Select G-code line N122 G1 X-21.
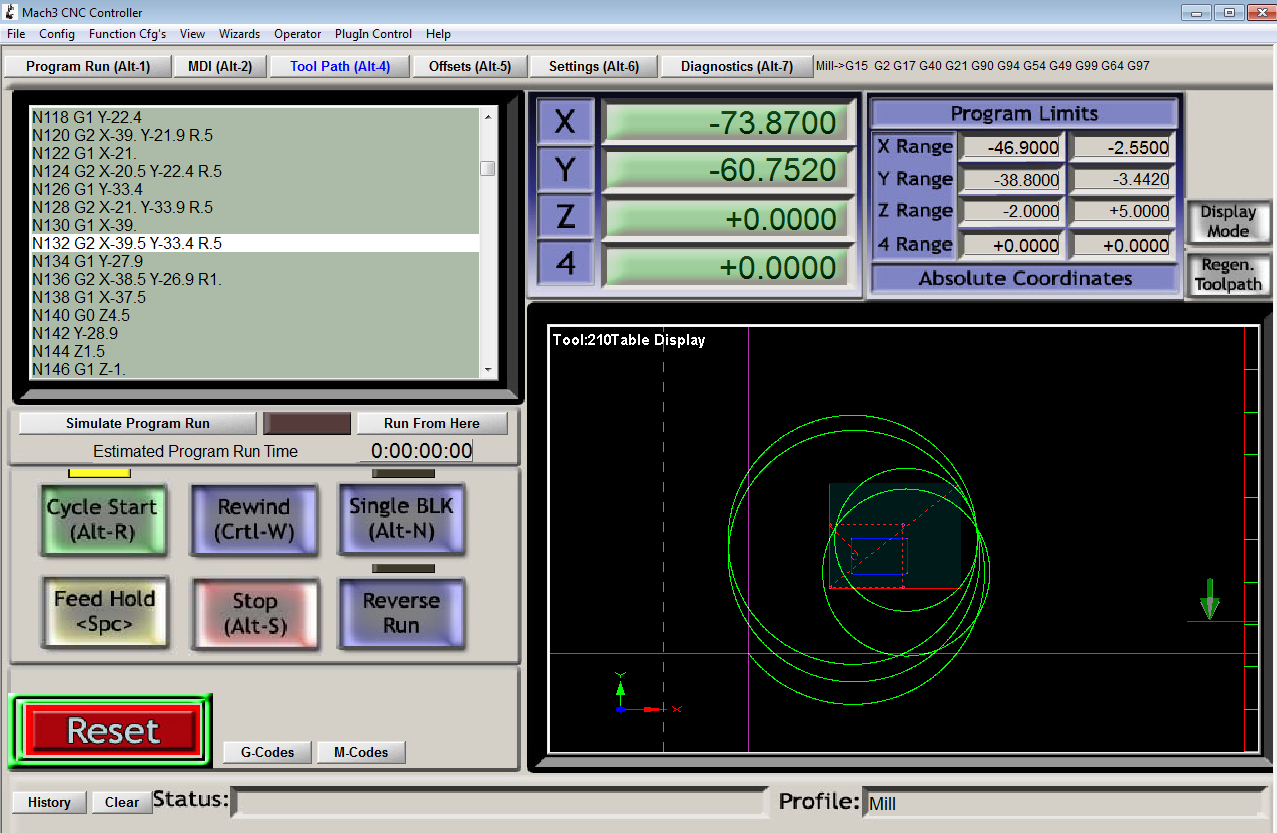Screen dimensions: 1277x833 pos(255,153)
